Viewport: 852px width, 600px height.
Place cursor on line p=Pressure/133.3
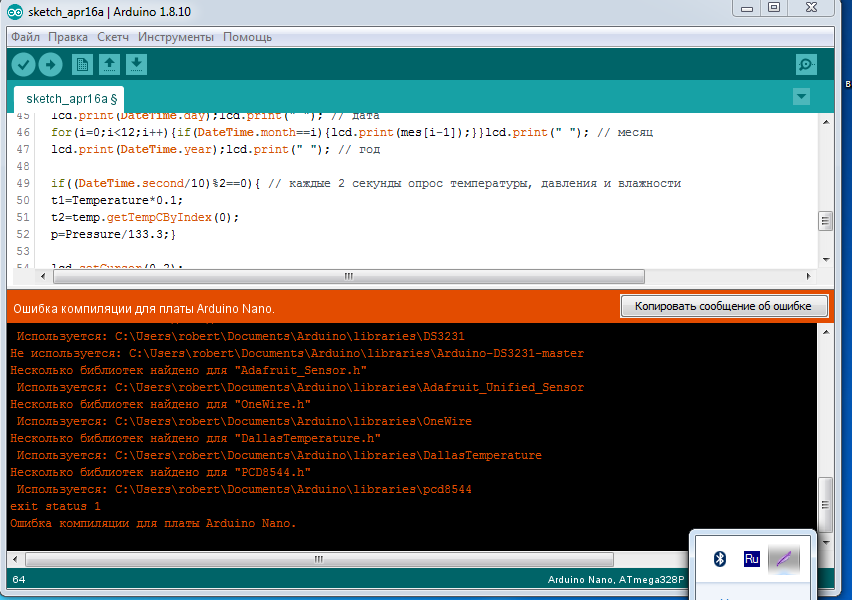(113, 233)
